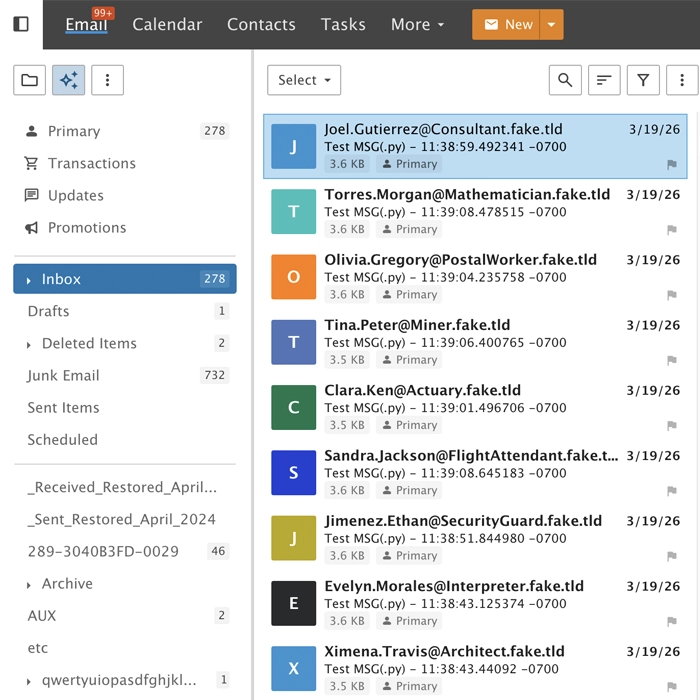Click Olivia.Gregory orange avatar O
This screenshot has height=700, width=700.
(x=293, y=277)
